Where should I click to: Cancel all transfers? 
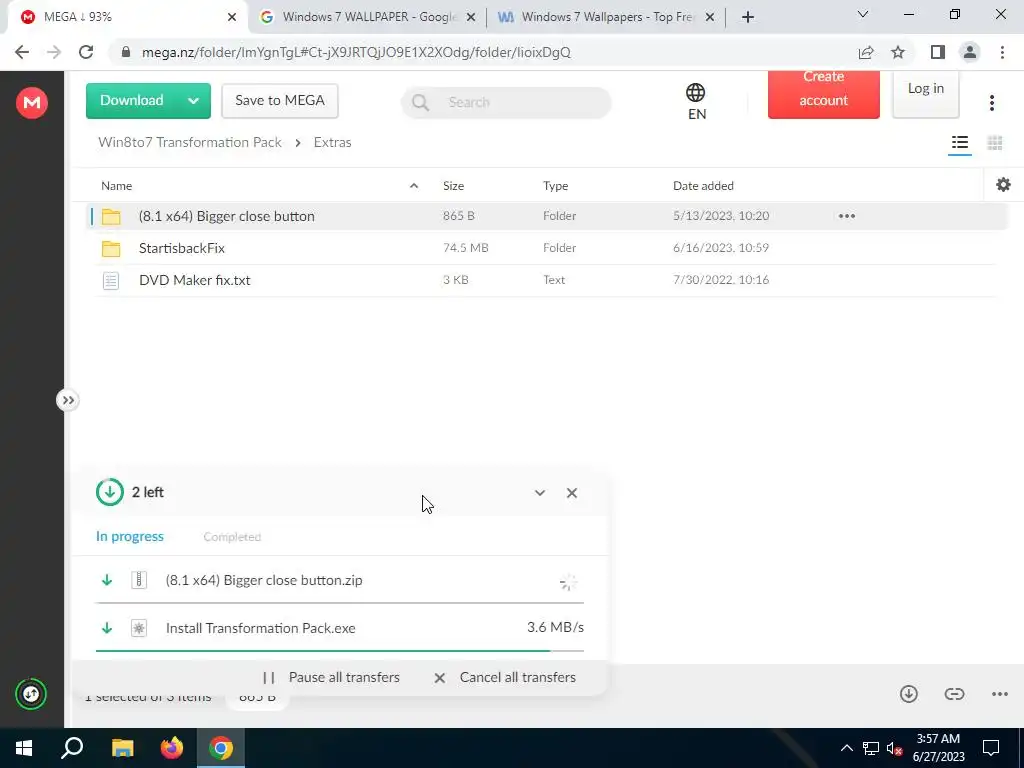pos(505,677)
